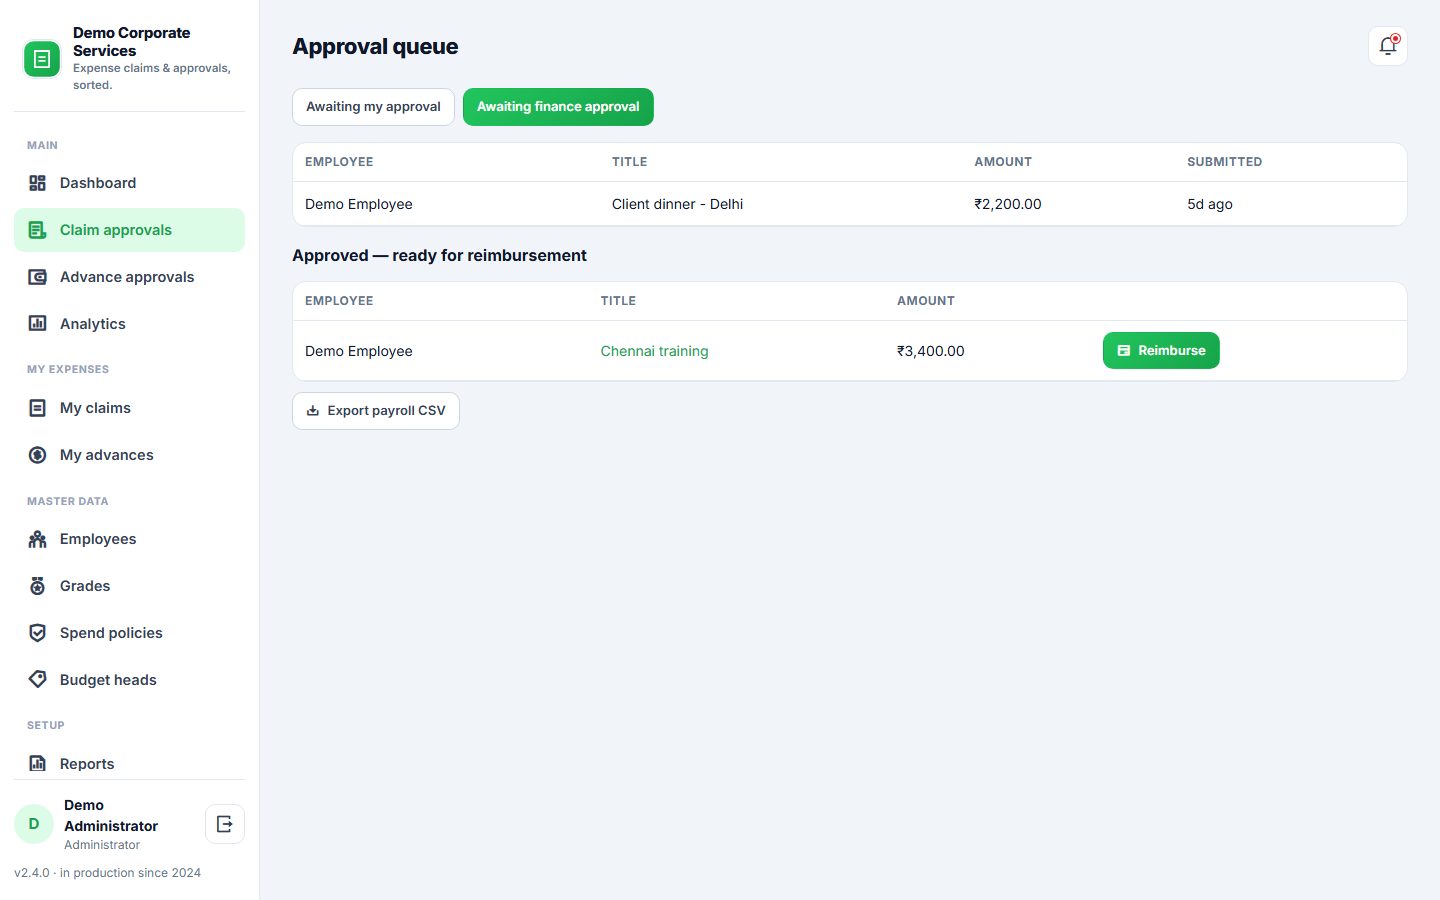
Task: Click the Approval queue heading
Action: click(375, 46)
